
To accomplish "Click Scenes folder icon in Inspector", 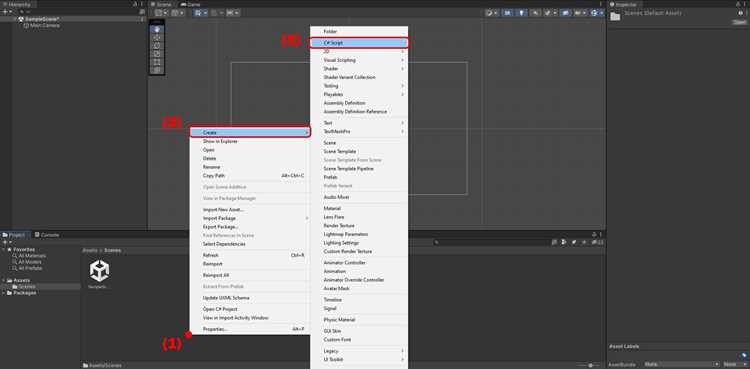I will [615, 16].
